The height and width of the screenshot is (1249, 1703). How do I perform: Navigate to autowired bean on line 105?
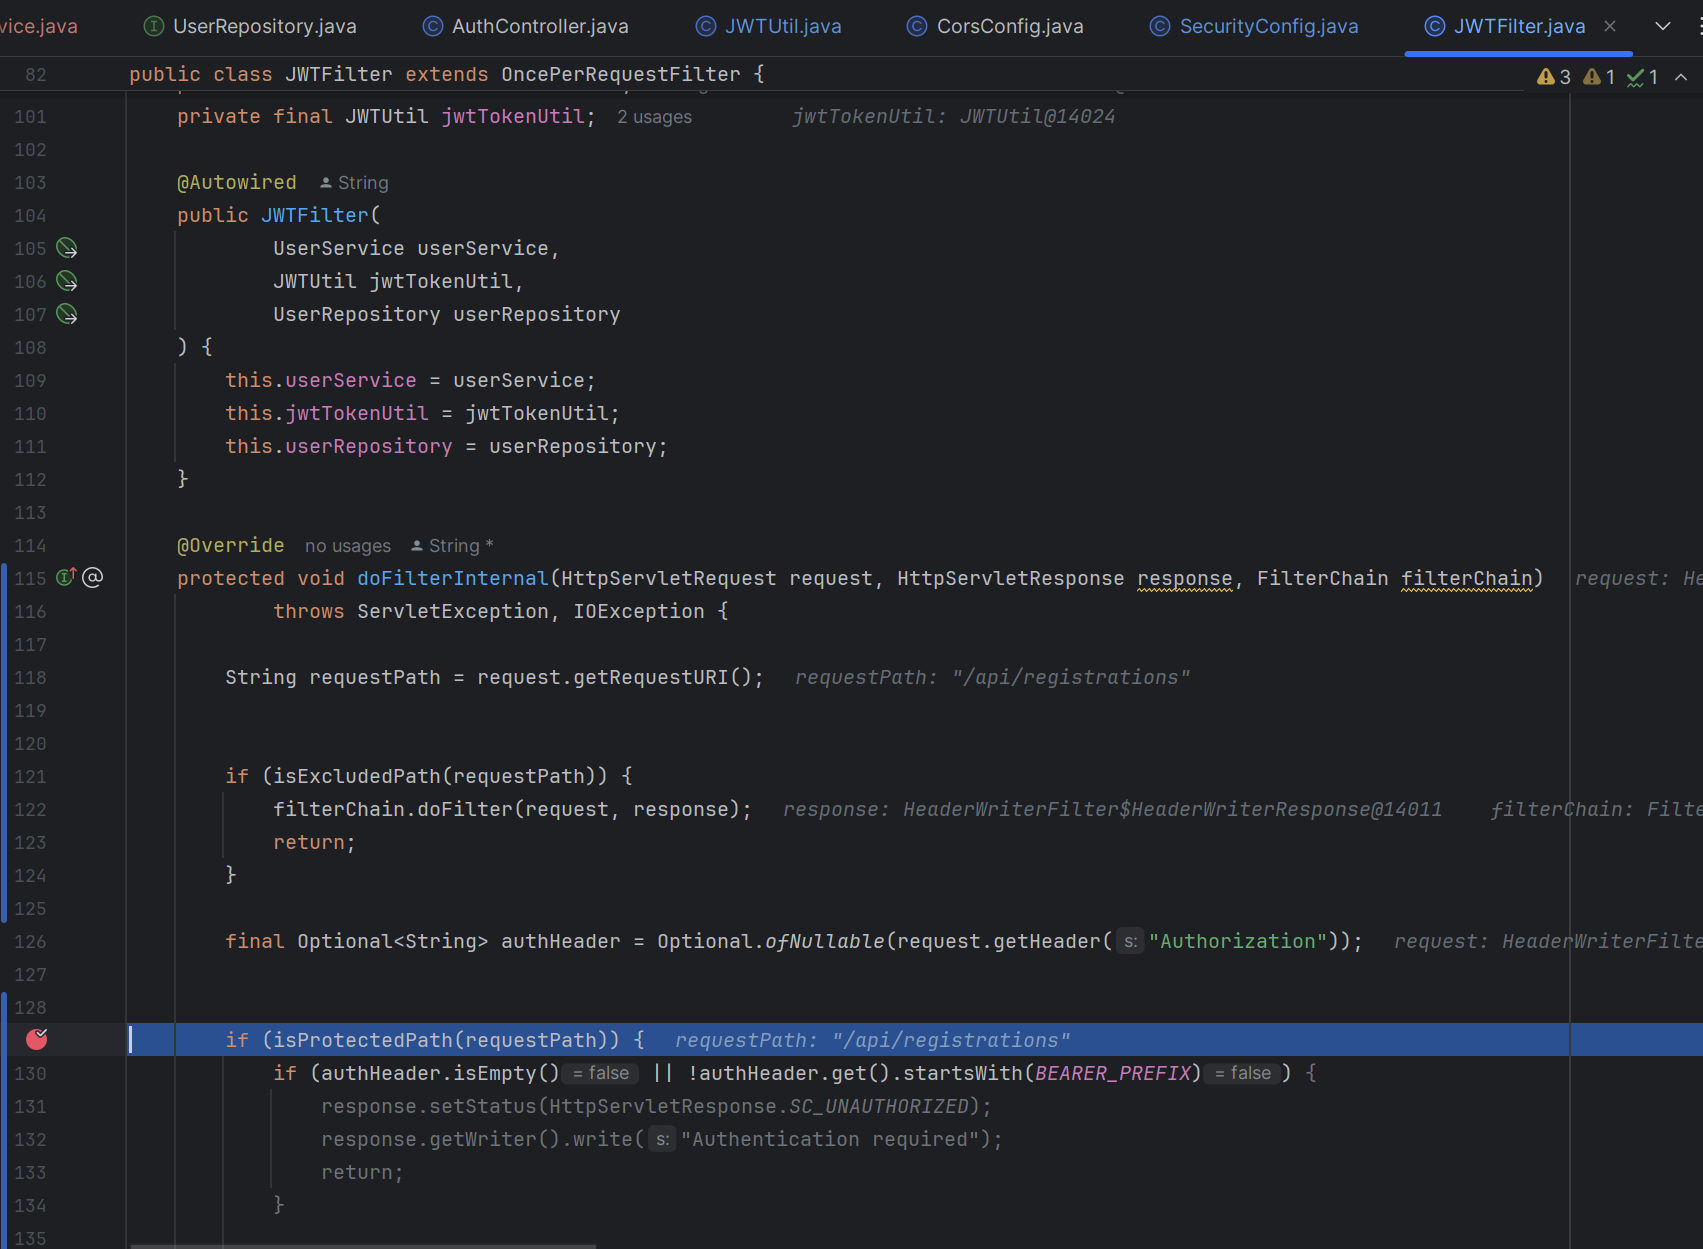(67, 248)
